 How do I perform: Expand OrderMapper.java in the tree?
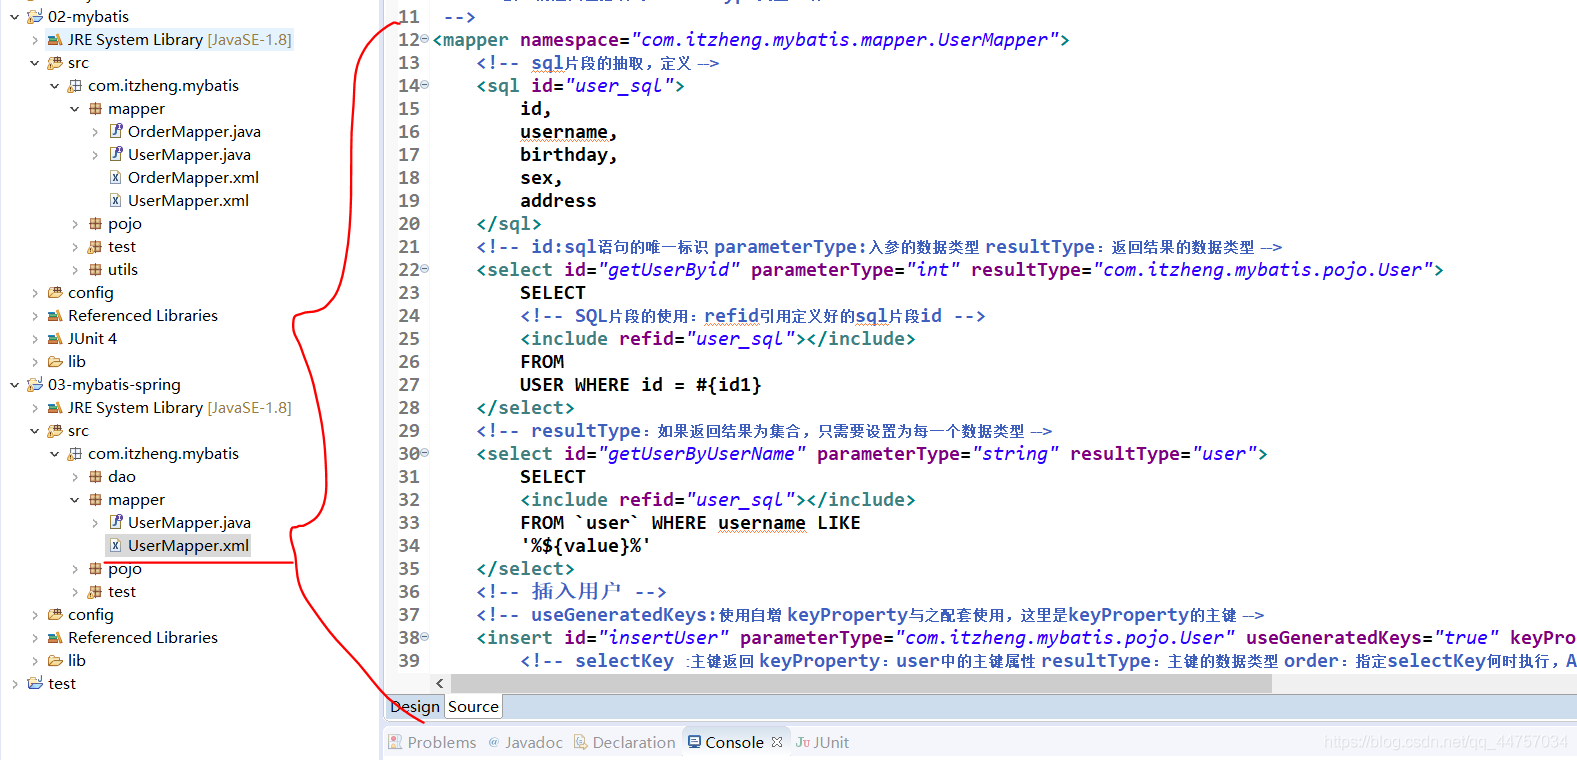(x=95, y=132)
